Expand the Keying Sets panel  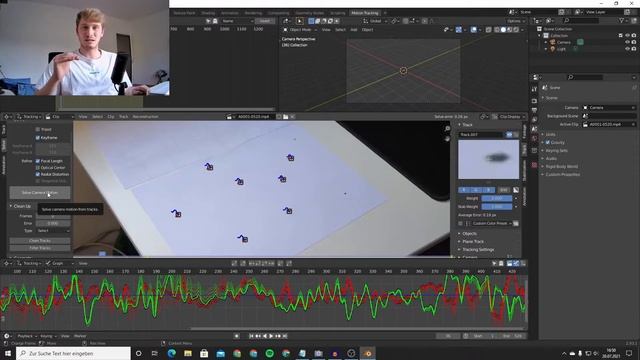tap(555, 151)
